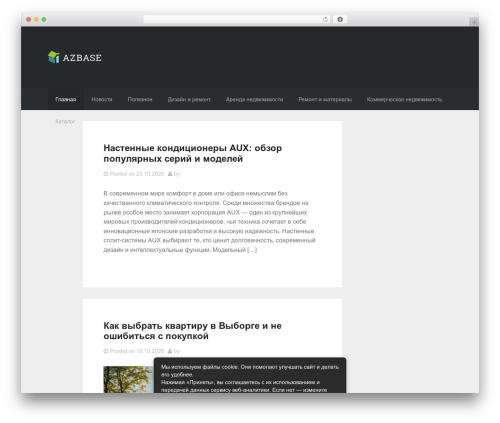Click the AZBASE house logo icon

click(x=54, y=57)
